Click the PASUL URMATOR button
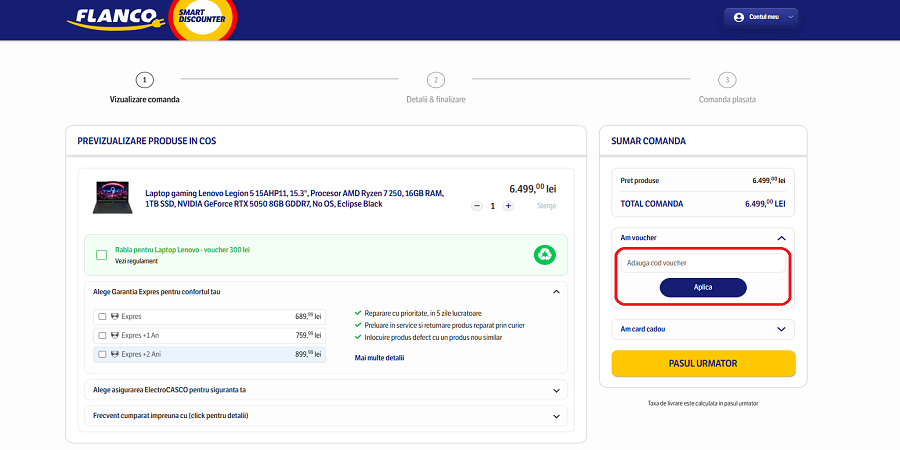 (x=703, y=363)
